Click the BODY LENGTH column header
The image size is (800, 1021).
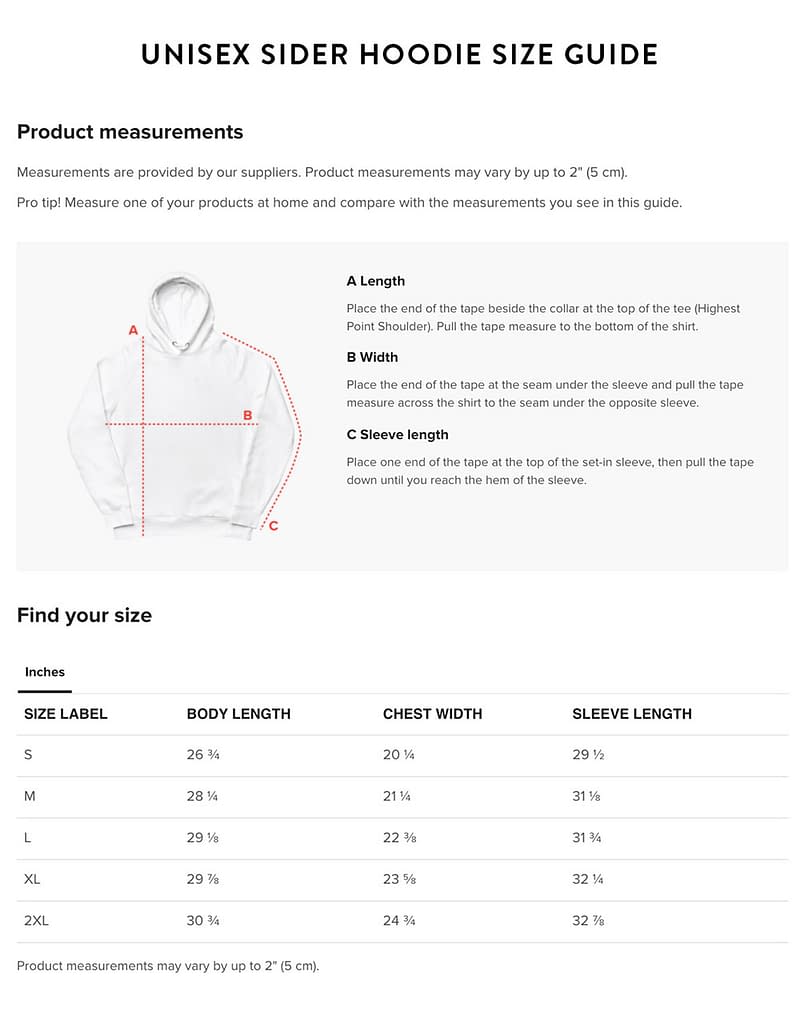238,714
